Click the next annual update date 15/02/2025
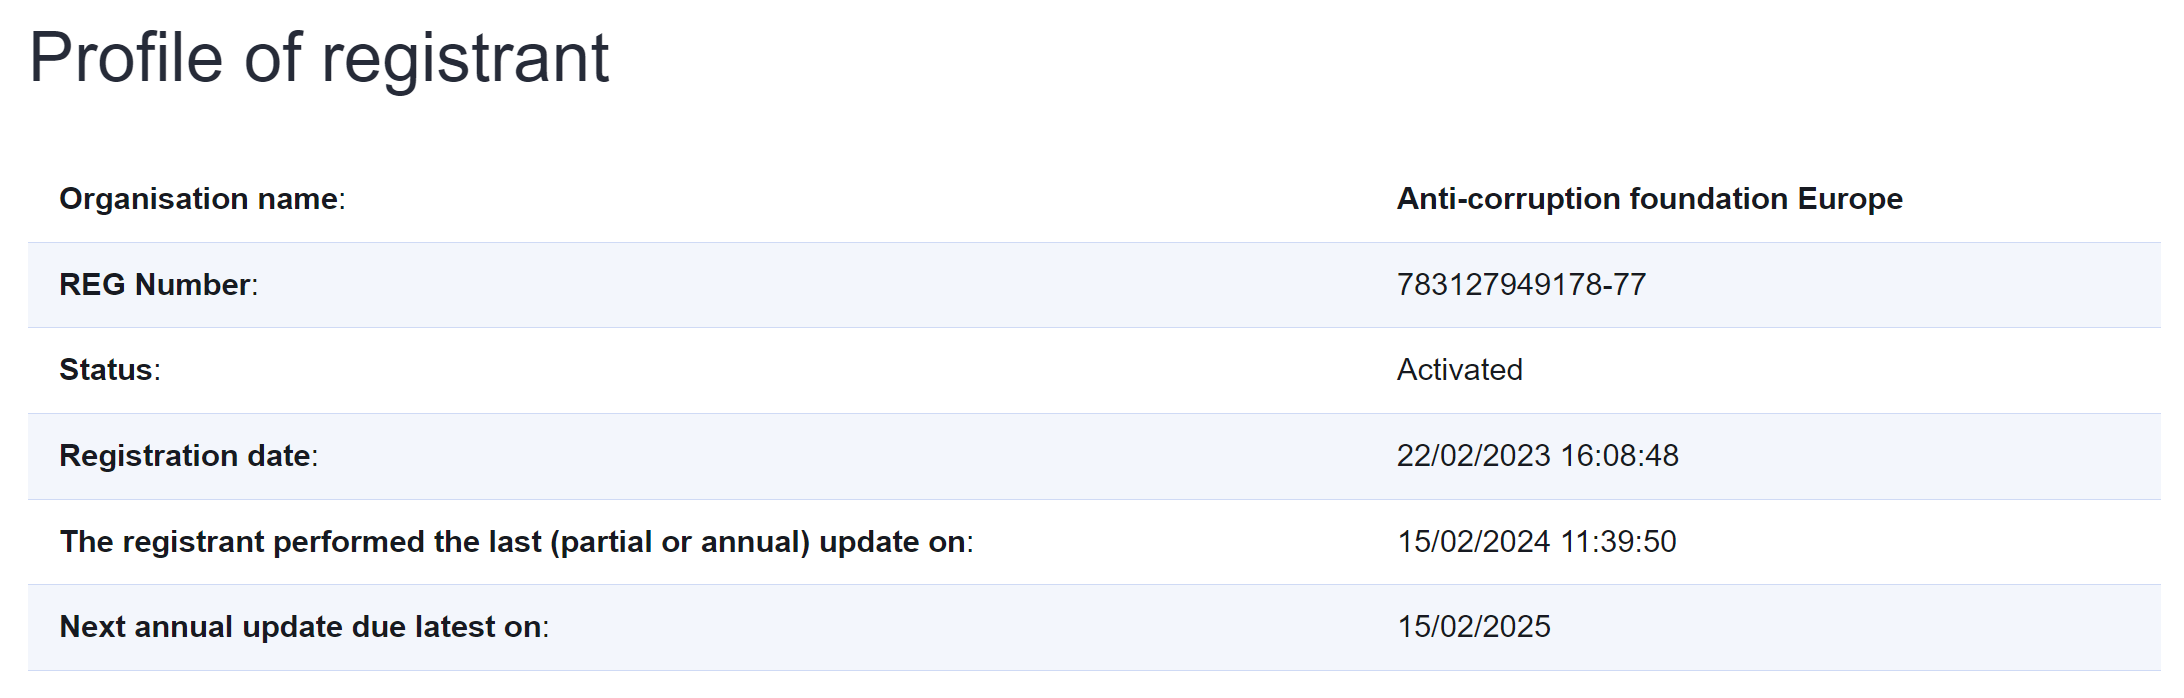The width and height of the screenshot is (2184, 698). (1473, 627)
